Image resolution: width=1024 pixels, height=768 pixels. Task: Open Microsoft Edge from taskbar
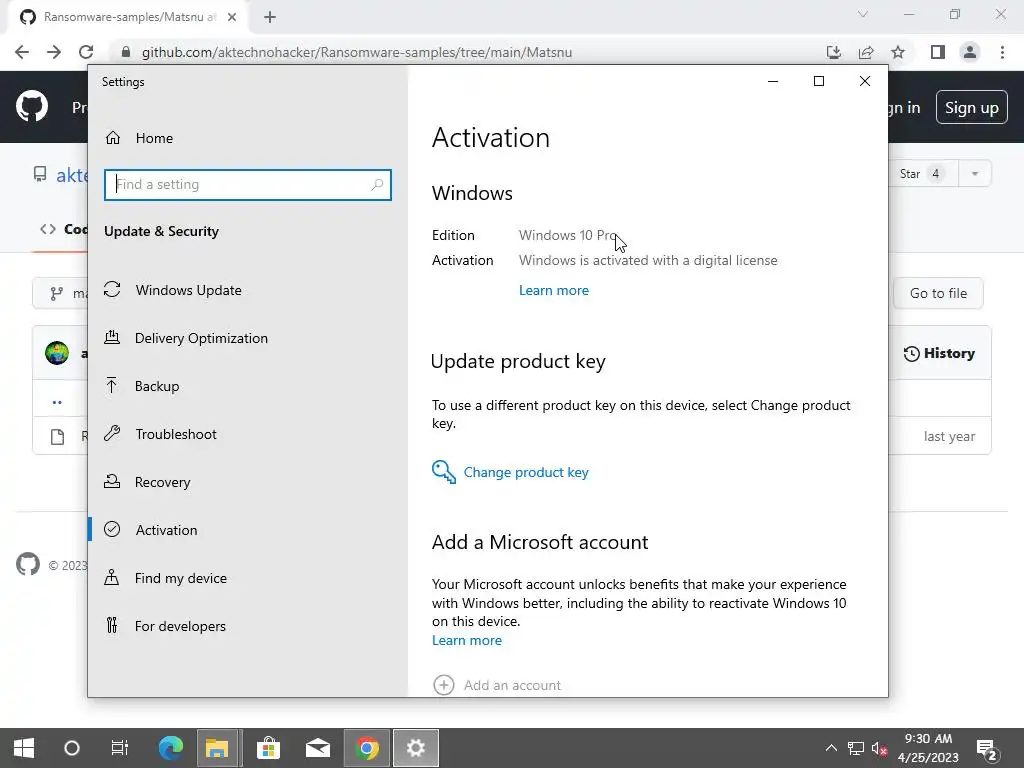click(170, 748)
